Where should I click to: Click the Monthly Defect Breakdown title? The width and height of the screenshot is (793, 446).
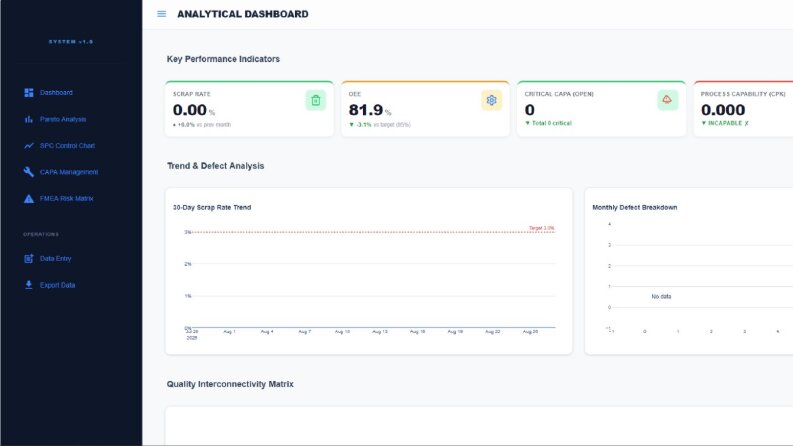(x=635, y=207)
